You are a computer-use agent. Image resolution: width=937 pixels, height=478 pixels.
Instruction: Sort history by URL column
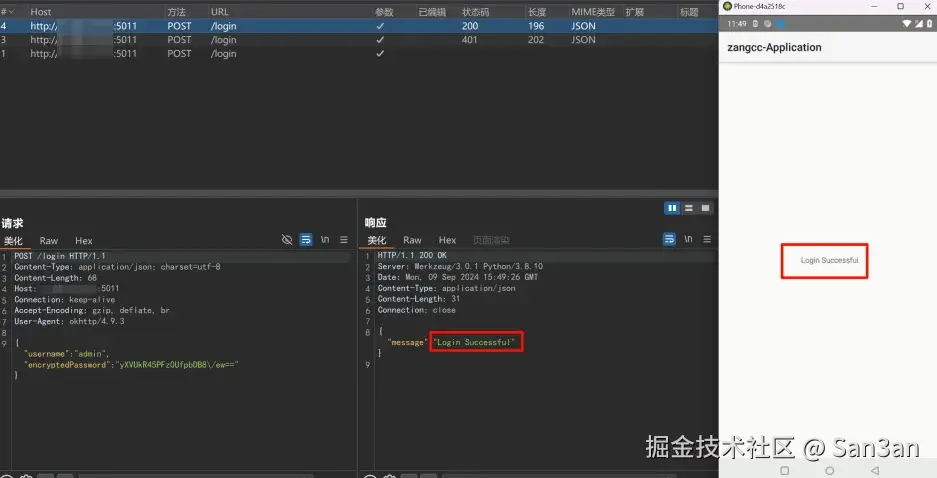point(219,11)
